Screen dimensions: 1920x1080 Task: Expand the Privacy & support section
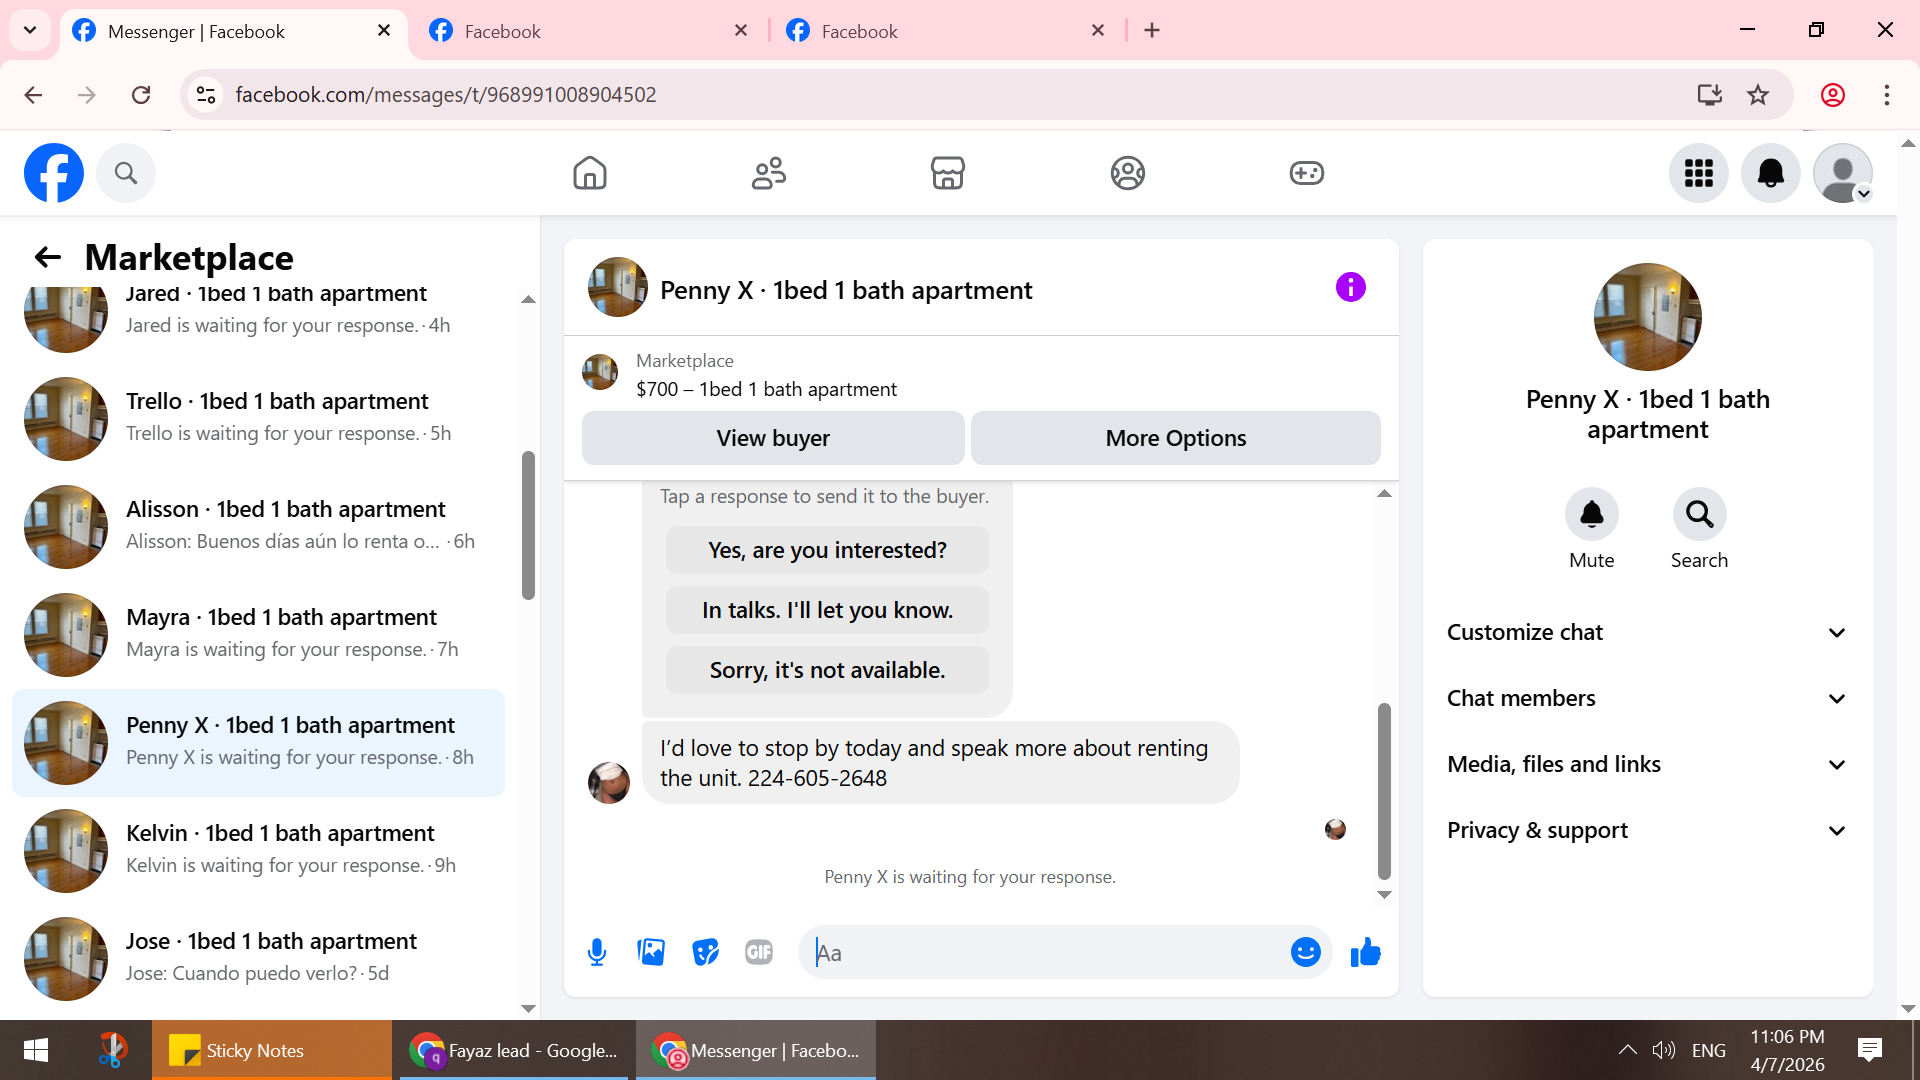click(x=1647, y=831)
